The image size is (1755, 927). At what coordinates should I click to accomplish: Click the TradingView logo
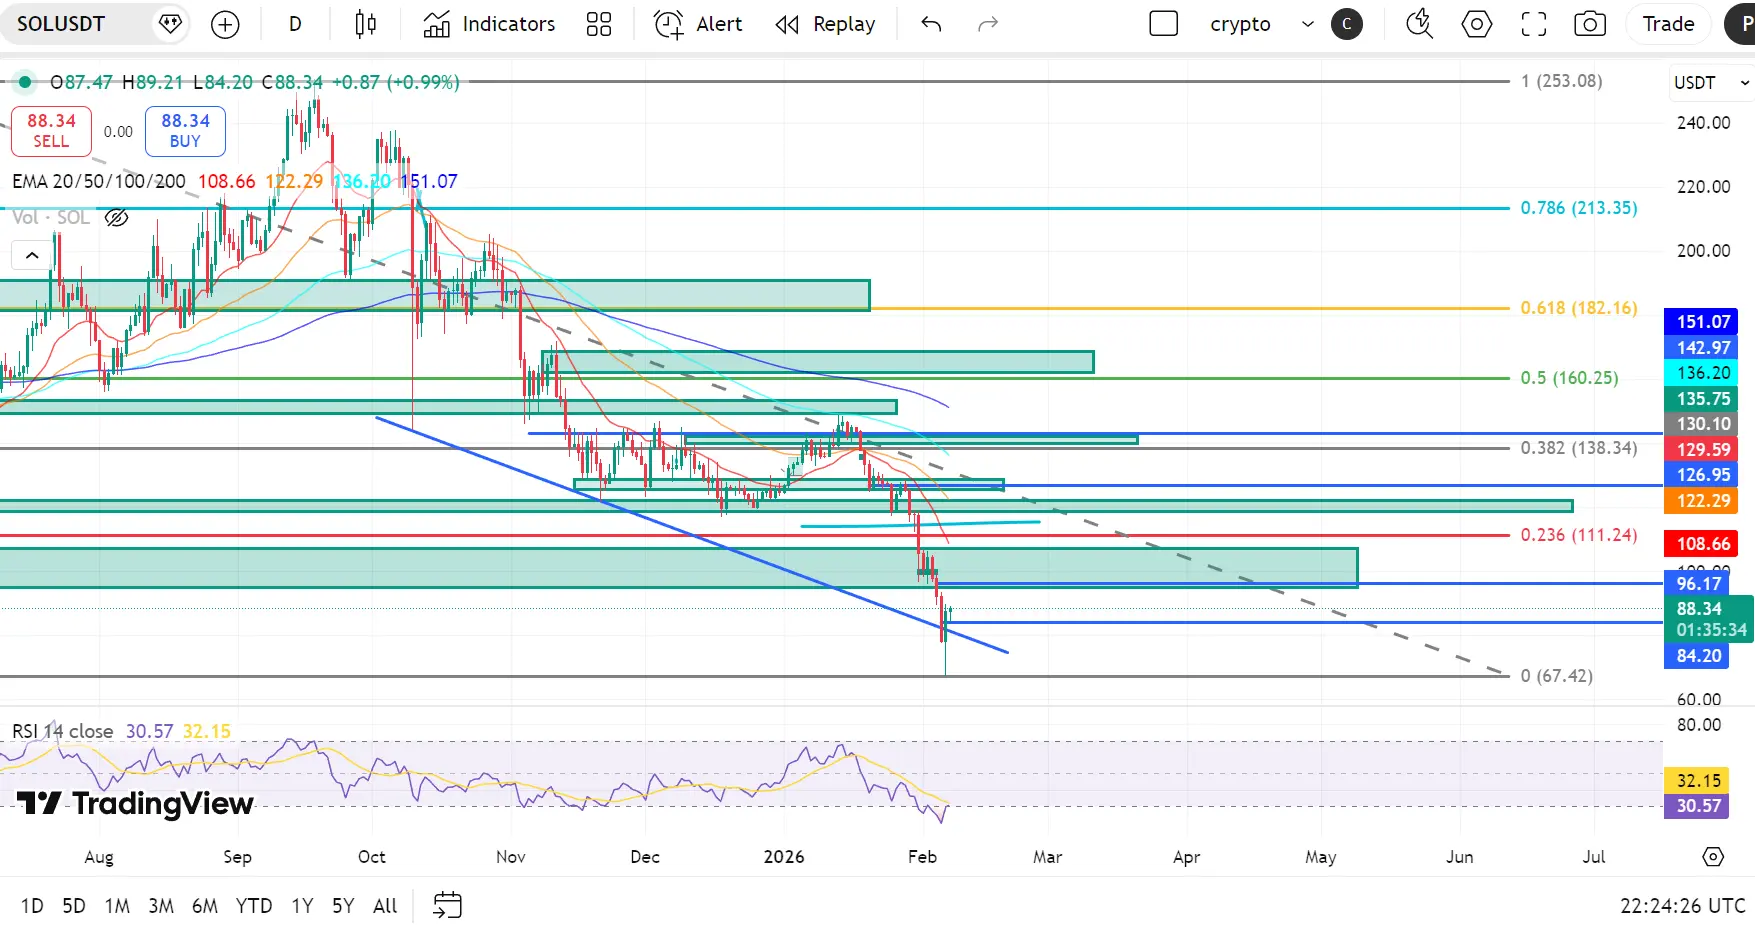pos(135,803)
